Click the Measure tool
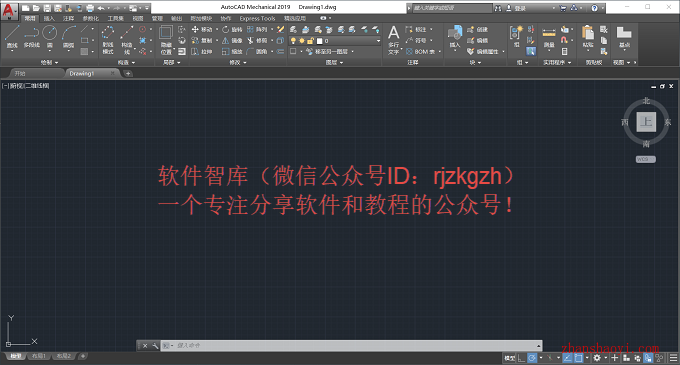Screen dimensions: 680x365 click(x=549, y=37)
